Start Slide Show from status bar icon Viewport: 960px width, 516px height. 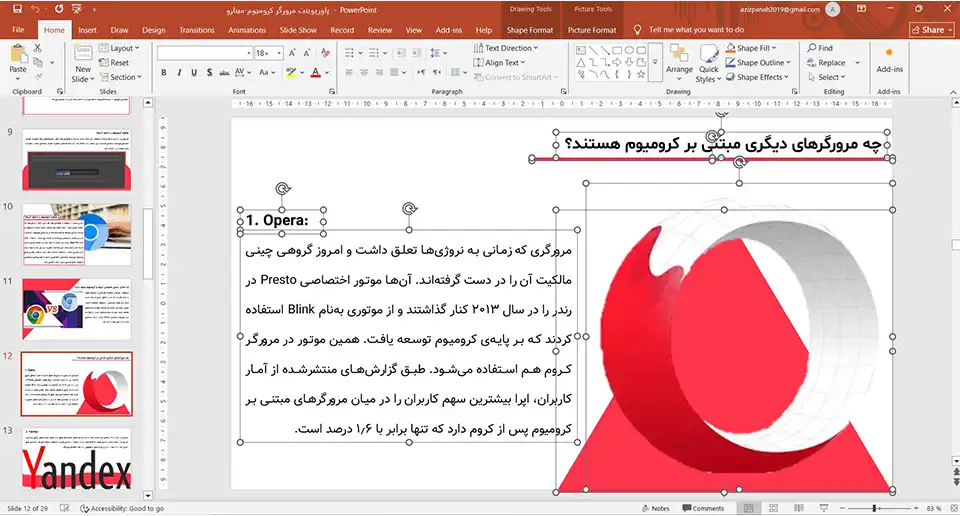[x=824, y=508]
